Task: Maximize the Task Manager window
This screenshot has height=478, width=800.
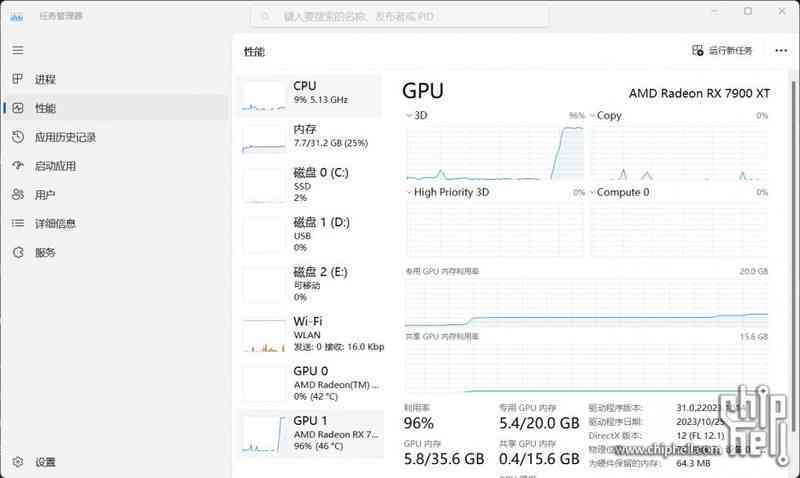Action: click(x=748, y=11)
